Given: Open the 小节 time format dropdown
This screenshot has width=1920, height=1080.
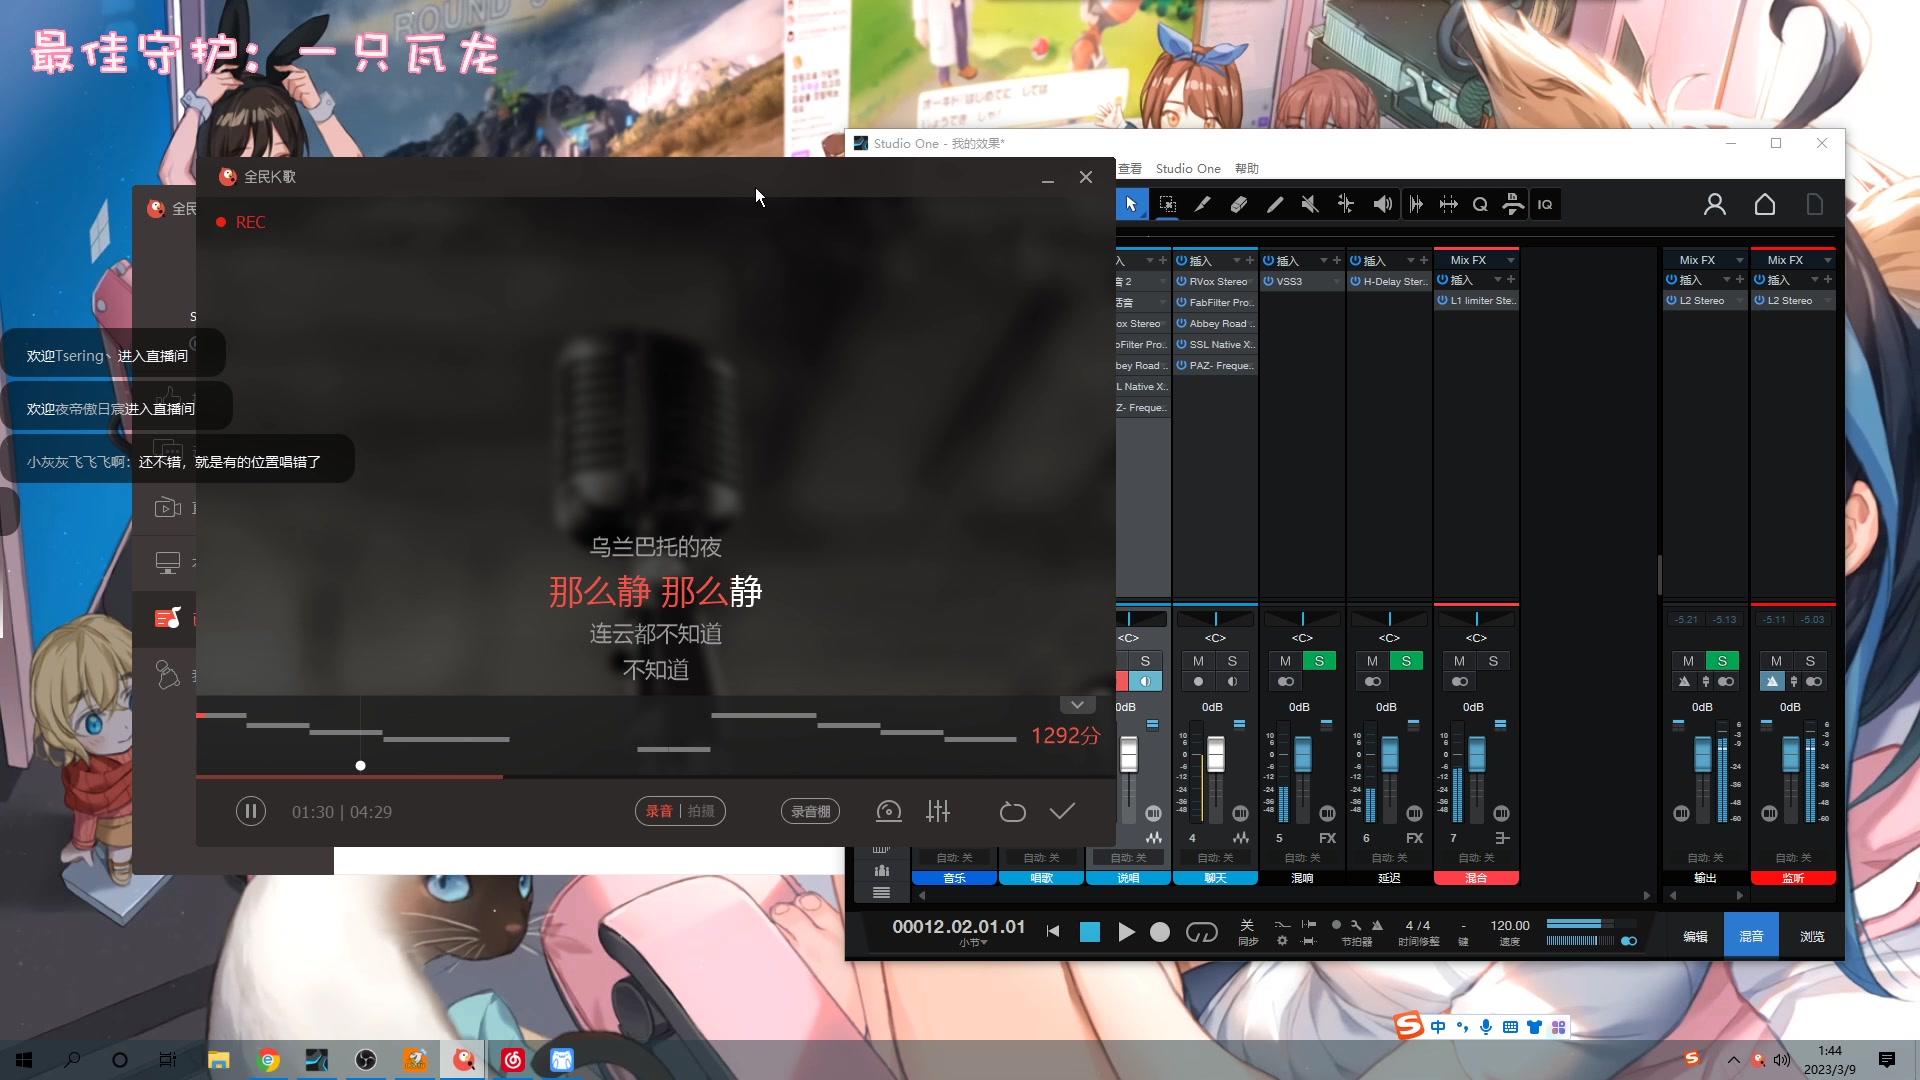Looking at the screenshot, I should (x=973, y=943).
